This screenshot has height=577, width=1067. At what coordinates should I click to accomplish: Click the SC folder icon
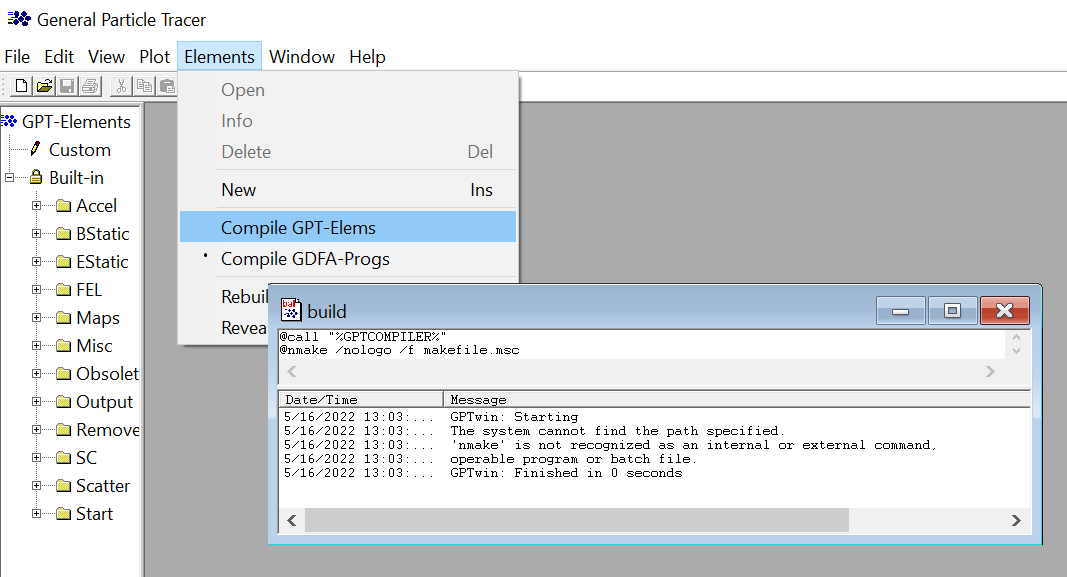click(x=63, y=457)
